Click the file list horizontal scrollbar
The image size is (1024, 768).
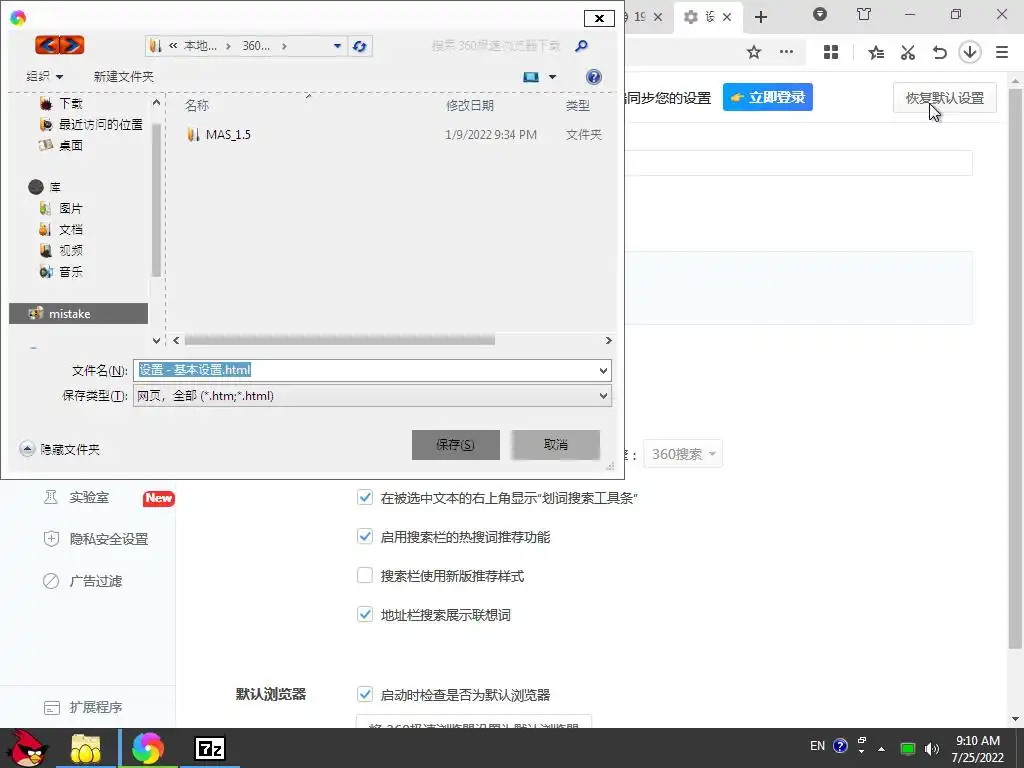click(340, 340)
